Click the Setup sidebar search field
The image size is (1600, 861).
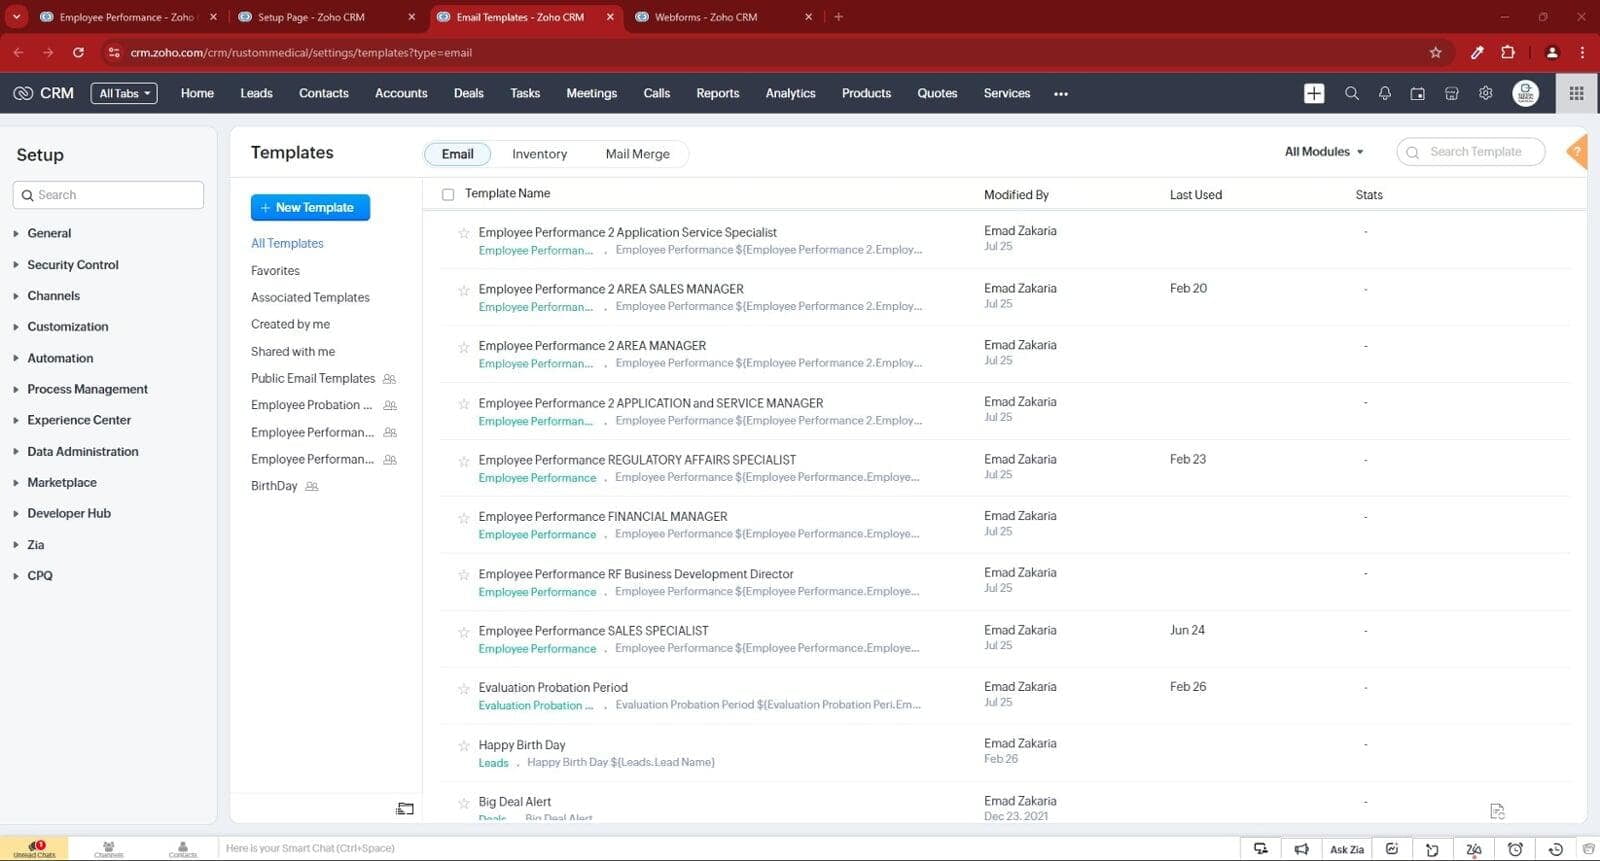tap(108, 195)
